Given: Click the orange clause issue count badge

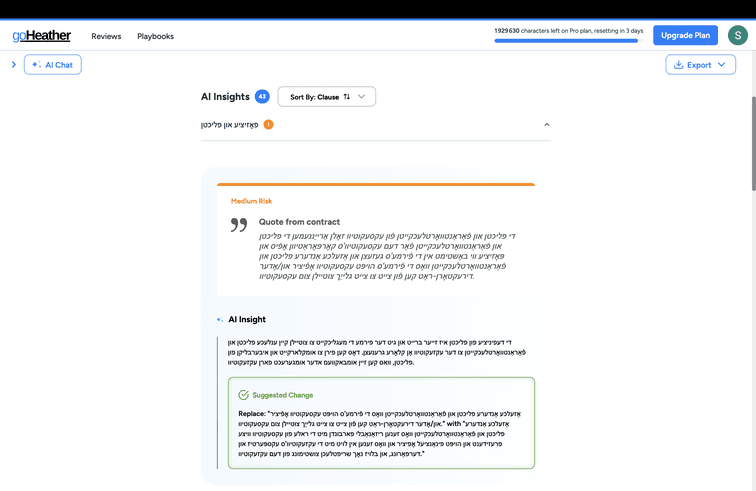Looking at the screenshot, I should pos(269,124).
